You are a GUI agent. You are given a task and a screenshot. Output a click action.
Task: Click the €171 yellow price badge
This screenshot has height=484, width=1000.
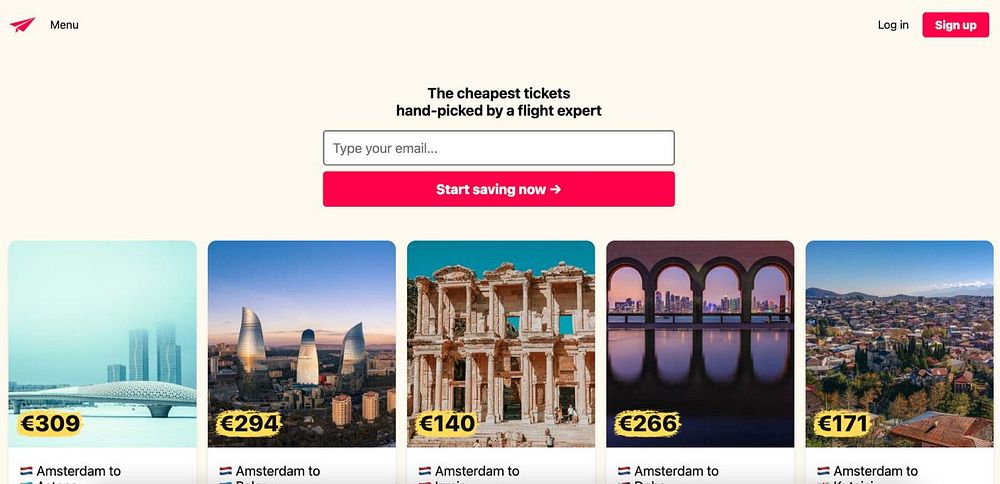(843, 423)
